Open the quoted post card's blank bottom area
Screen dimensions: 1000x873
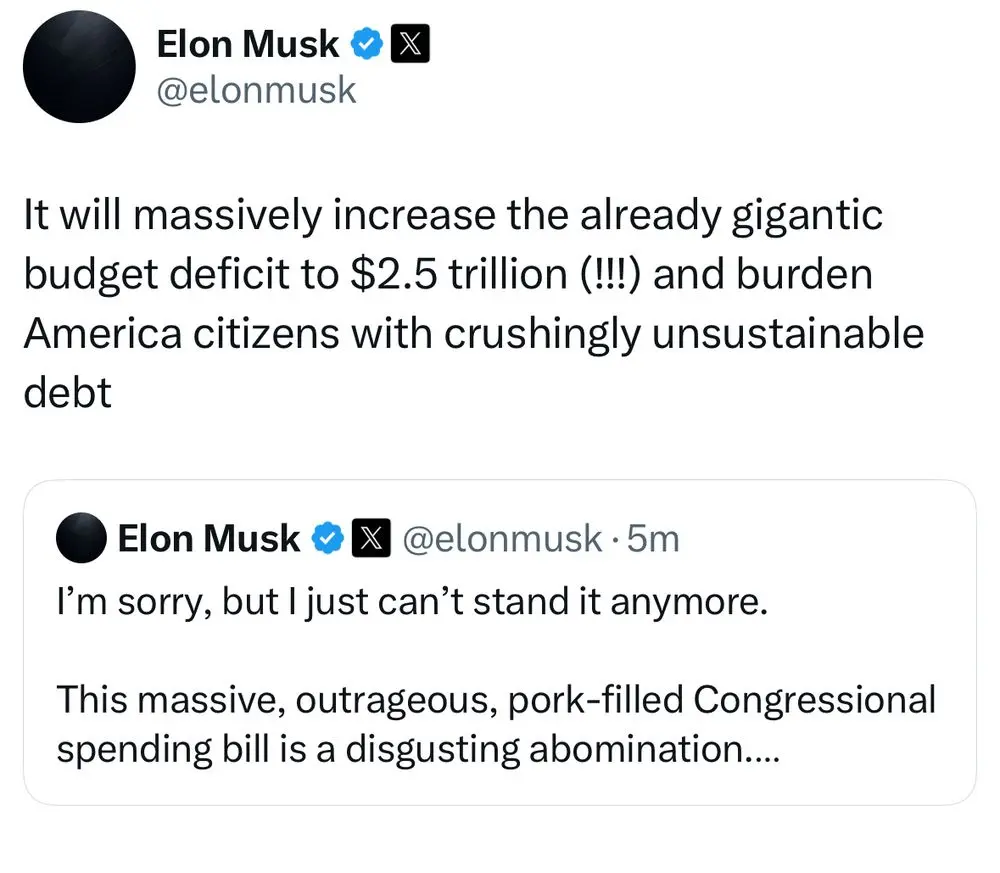(498, 785)
